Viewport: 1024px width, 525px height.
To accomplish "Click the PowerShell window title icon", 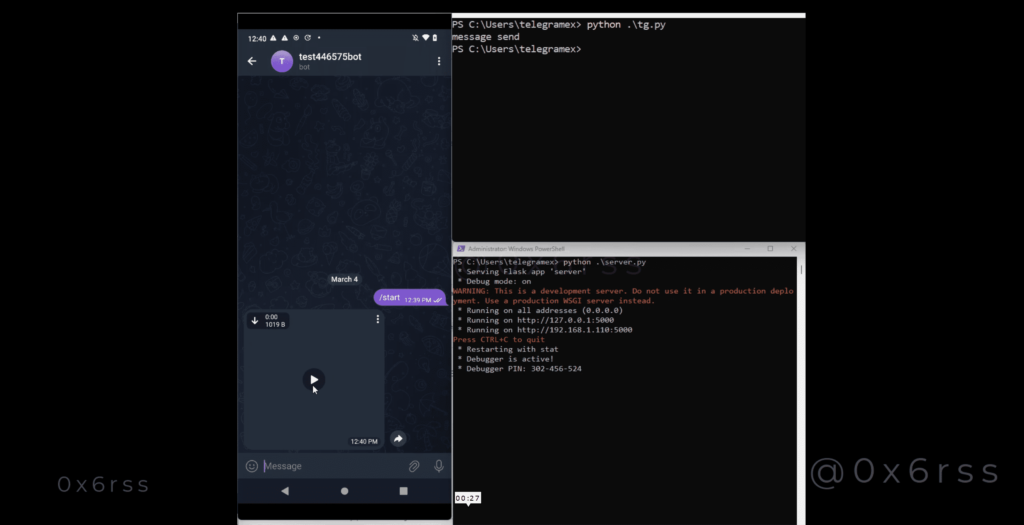I will [x=460, y=249].
